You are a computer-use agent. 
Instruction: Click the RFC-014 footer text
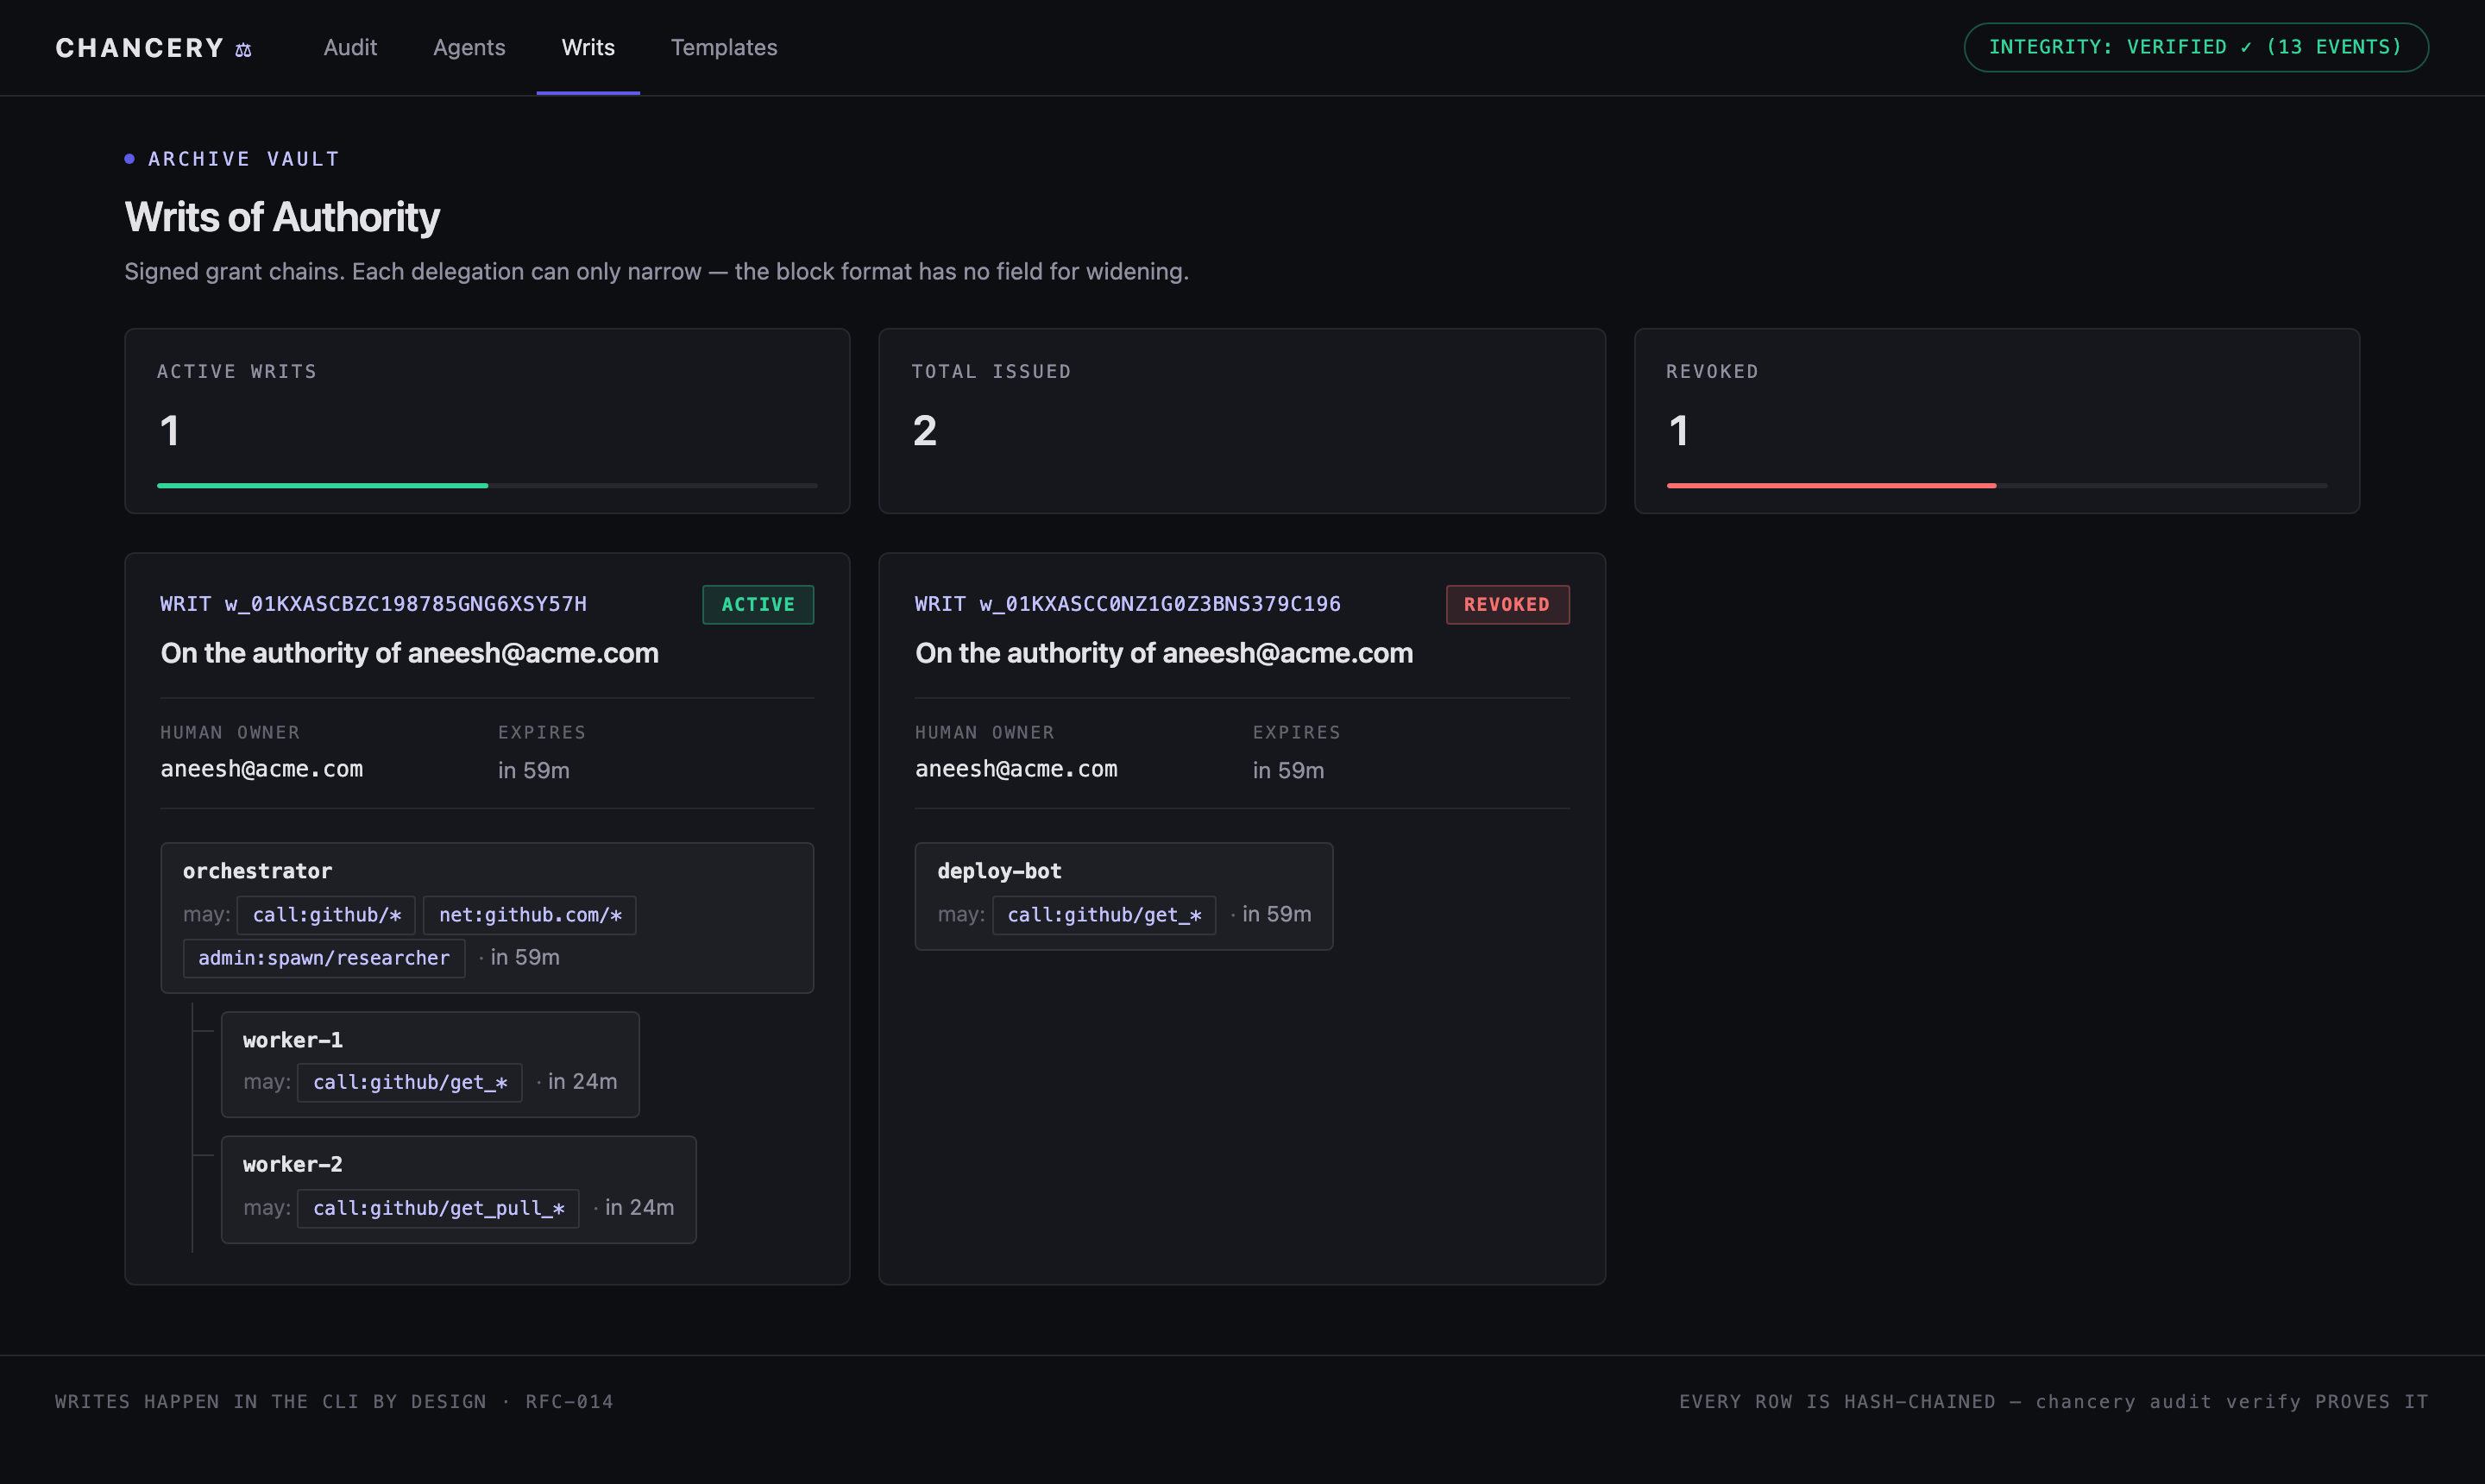[569, 1402]
